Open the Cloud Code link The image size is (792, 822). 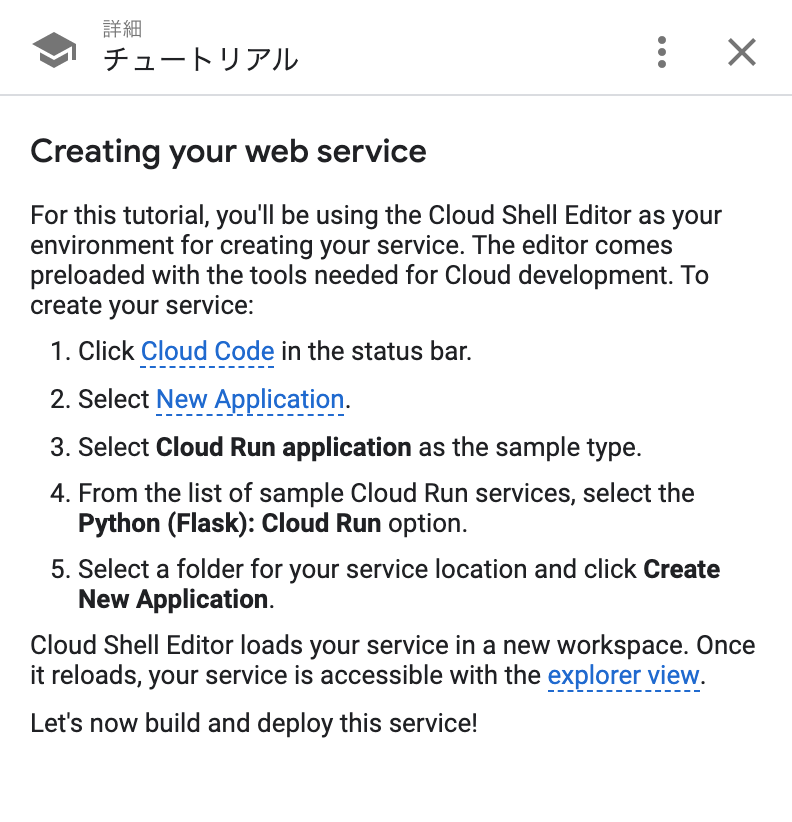tap(207, 351)
